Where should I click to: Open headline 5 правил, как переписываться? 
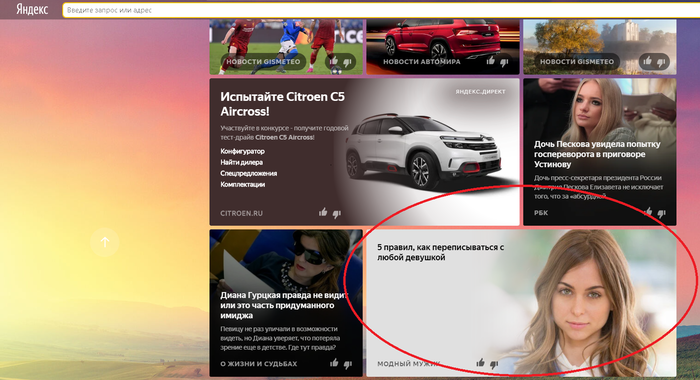[x=441, y=252]
